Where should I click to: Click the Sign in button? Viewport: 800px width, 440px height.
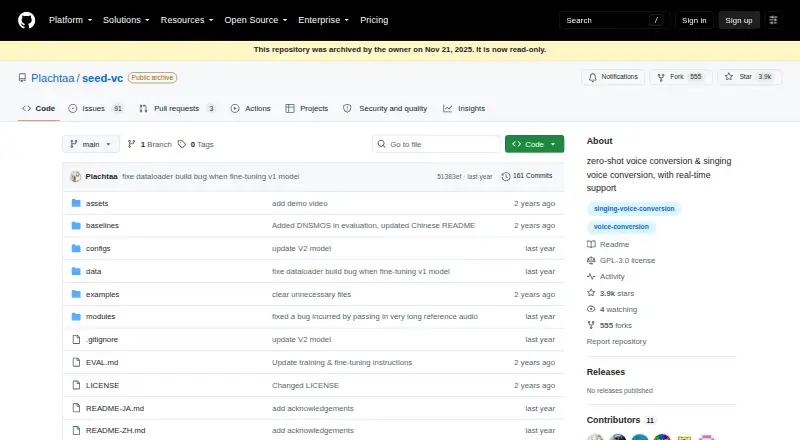694,20
